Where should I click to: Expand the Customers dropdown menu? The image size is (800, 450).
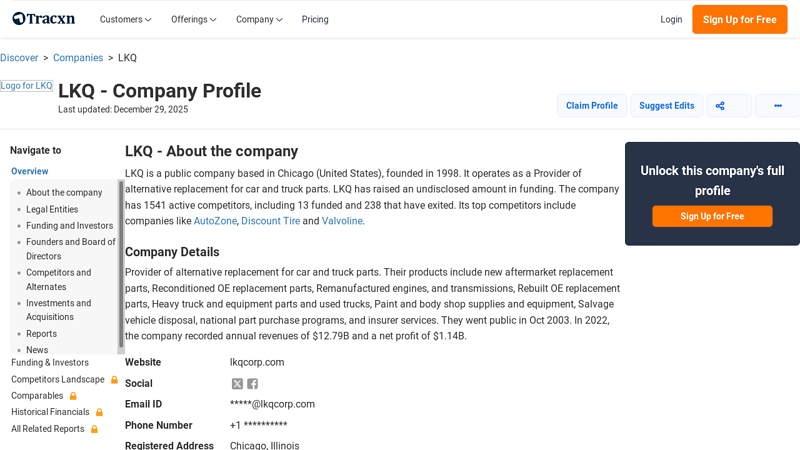click(x=125, y=19)
